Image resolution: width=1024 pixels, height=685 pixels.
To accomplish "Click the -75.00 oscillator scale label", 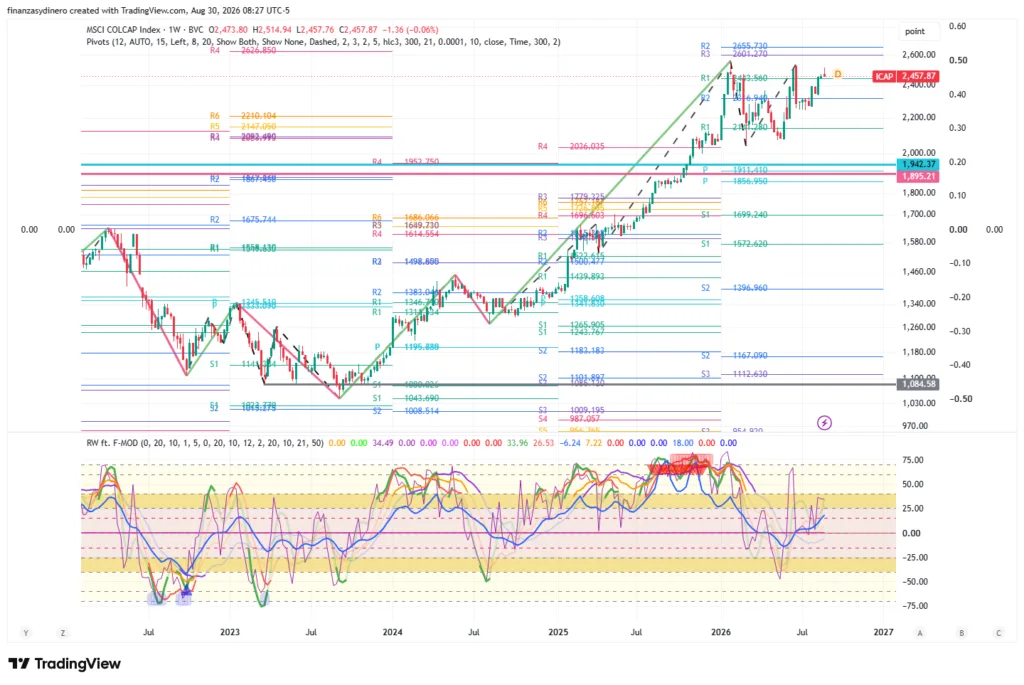I will [x=914, y=606].
